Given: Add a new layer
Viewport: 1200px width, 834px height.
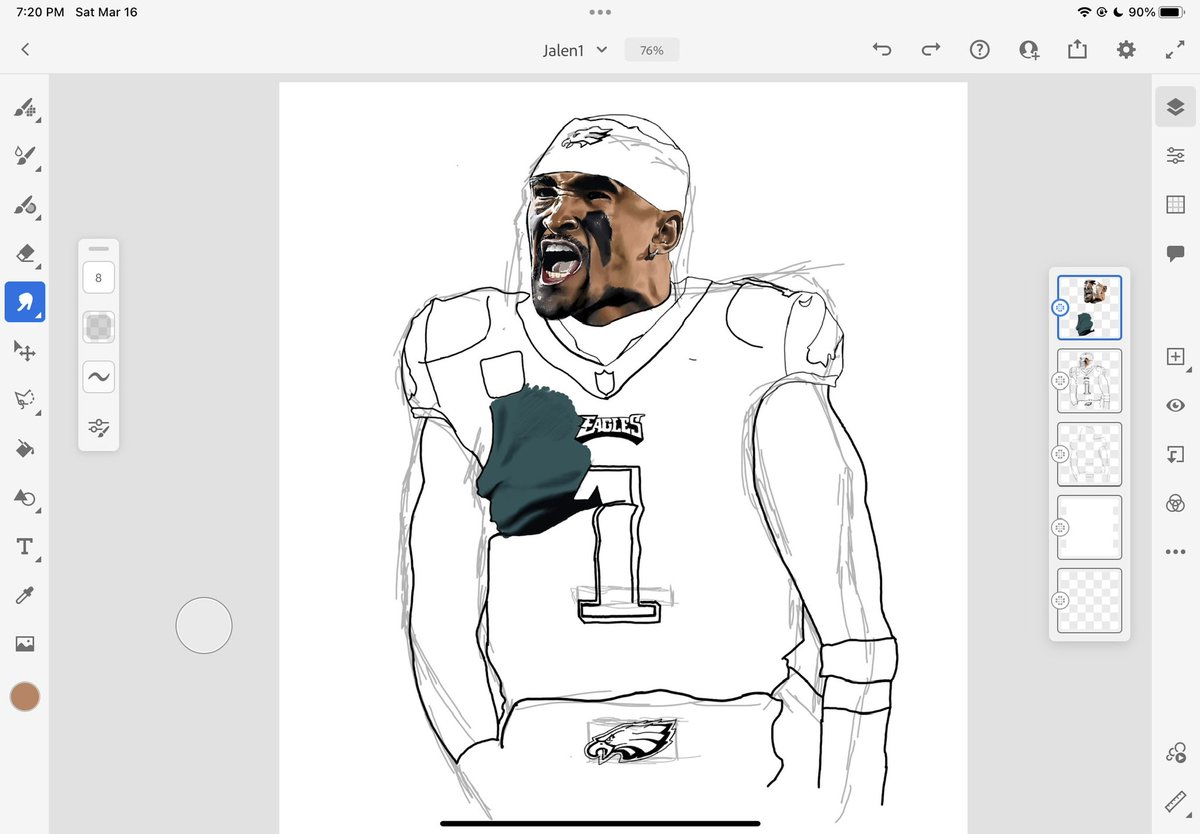Looking at the screenshot, I should [x=1175, y=356].
